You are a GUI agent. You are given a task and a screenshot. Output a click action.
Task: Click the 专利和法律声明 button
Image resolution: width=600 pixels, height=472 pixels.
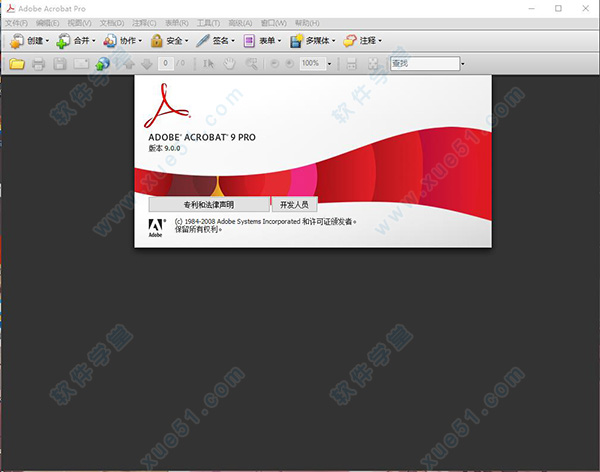click(x=209, y=204)
